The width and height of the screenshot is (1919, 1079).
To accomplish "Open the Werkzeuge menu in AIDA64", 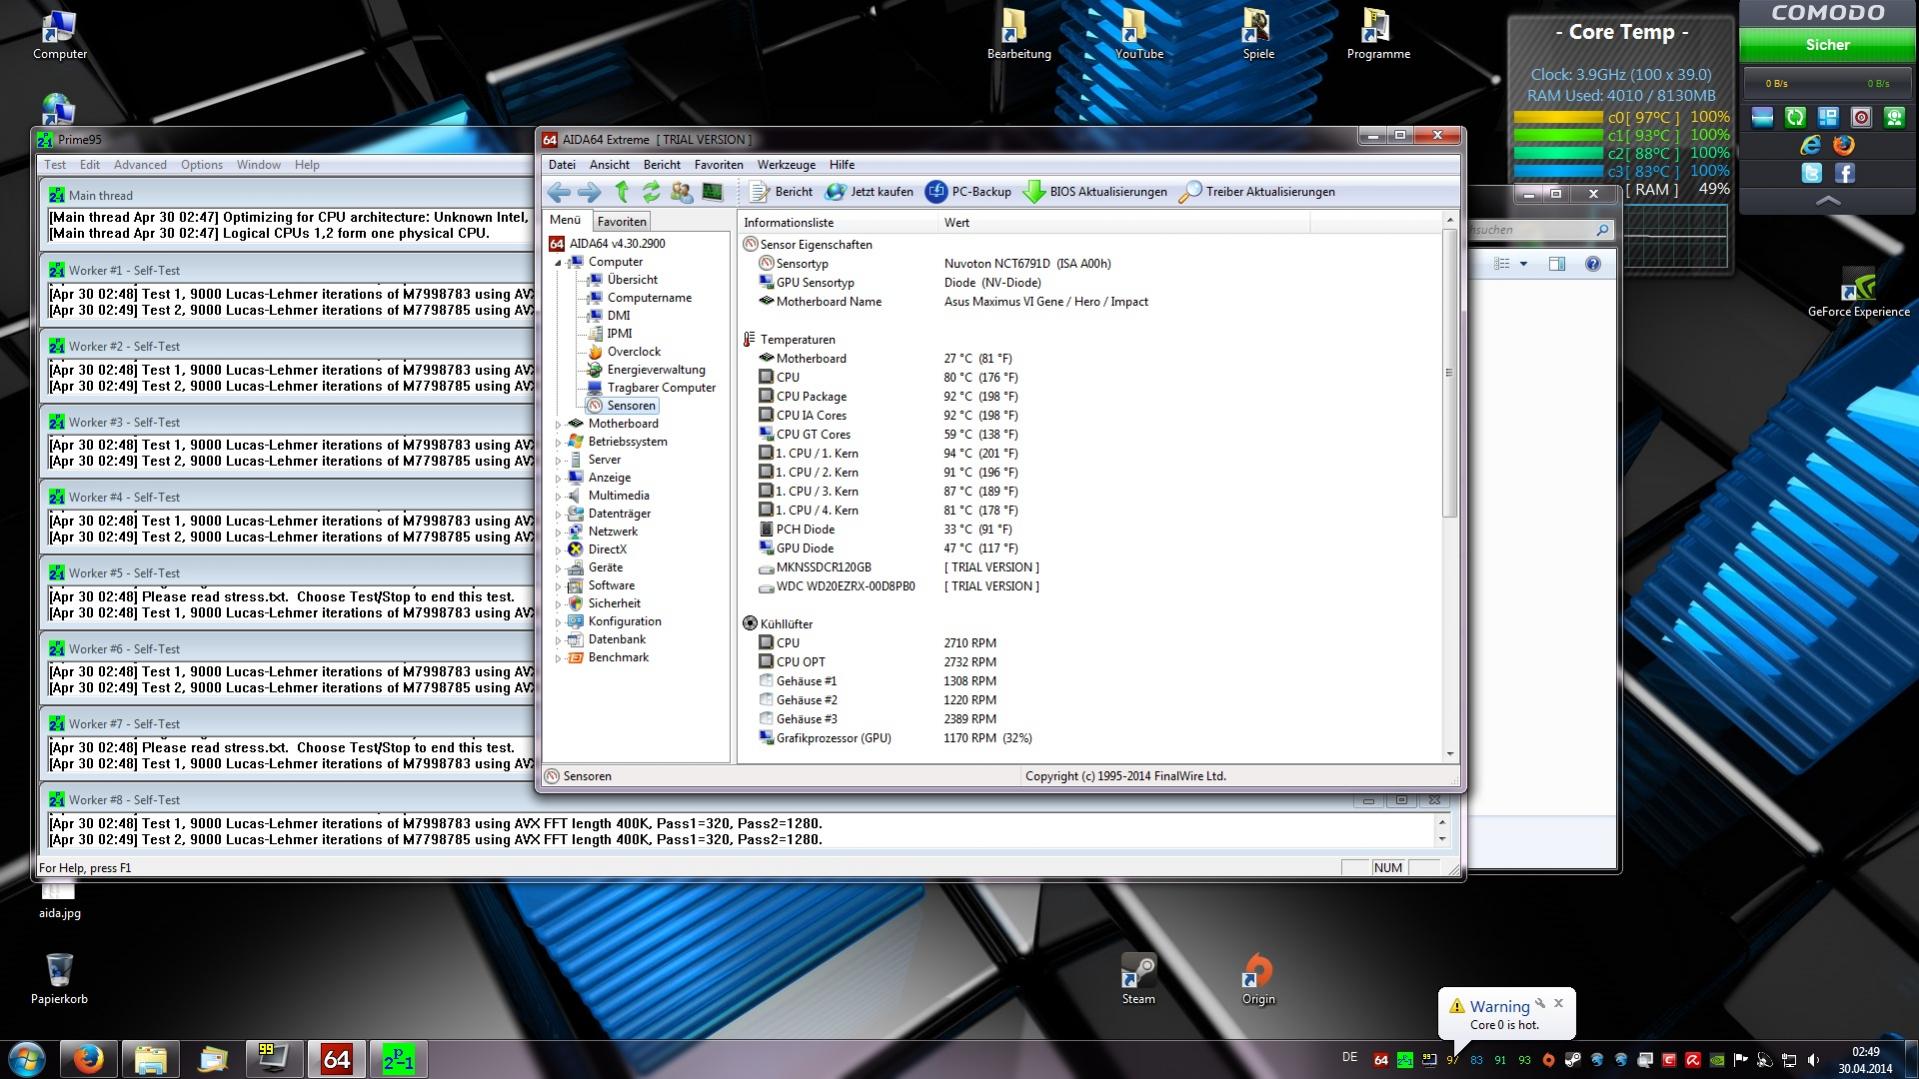I will point(785,165).
